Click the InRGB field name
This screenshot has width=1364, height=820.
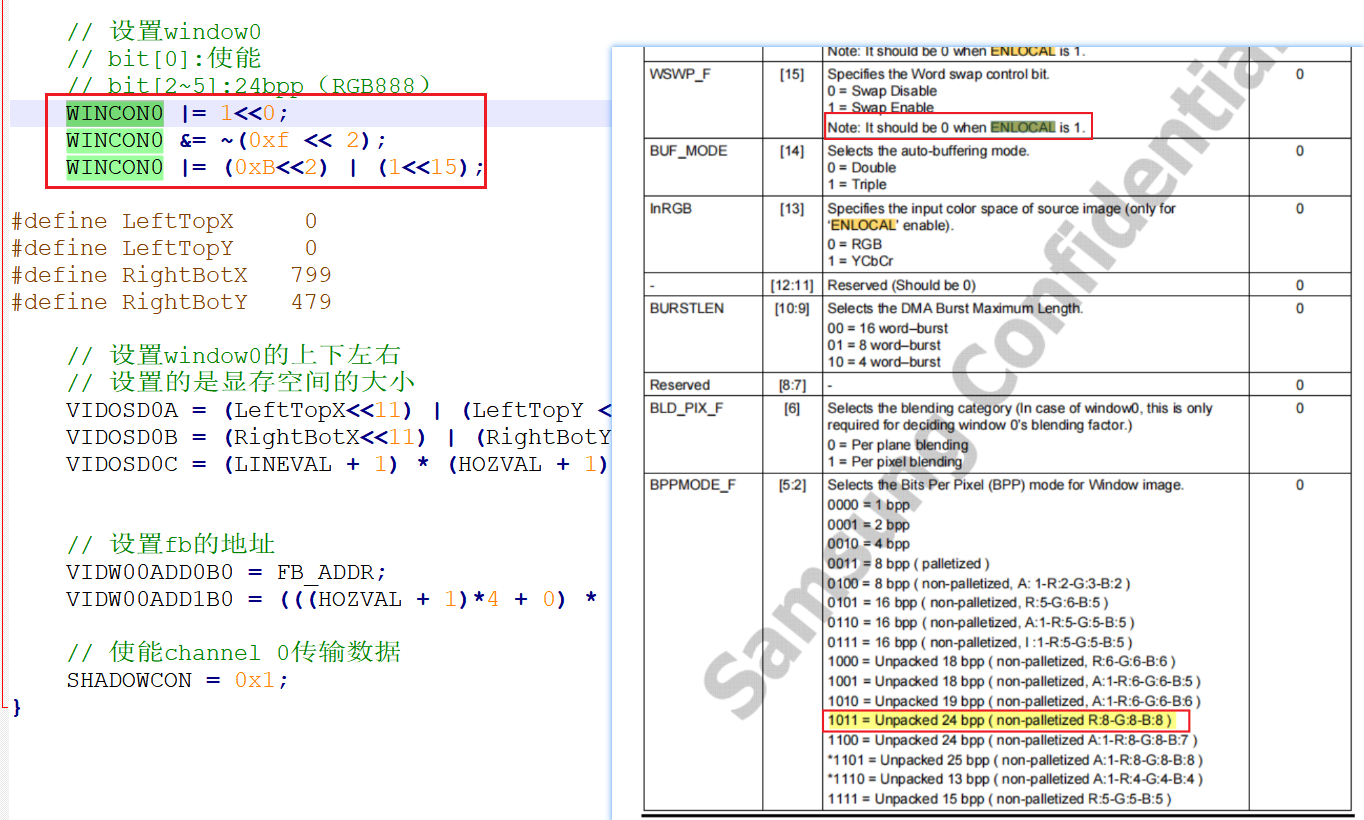(x=670, y=209)
